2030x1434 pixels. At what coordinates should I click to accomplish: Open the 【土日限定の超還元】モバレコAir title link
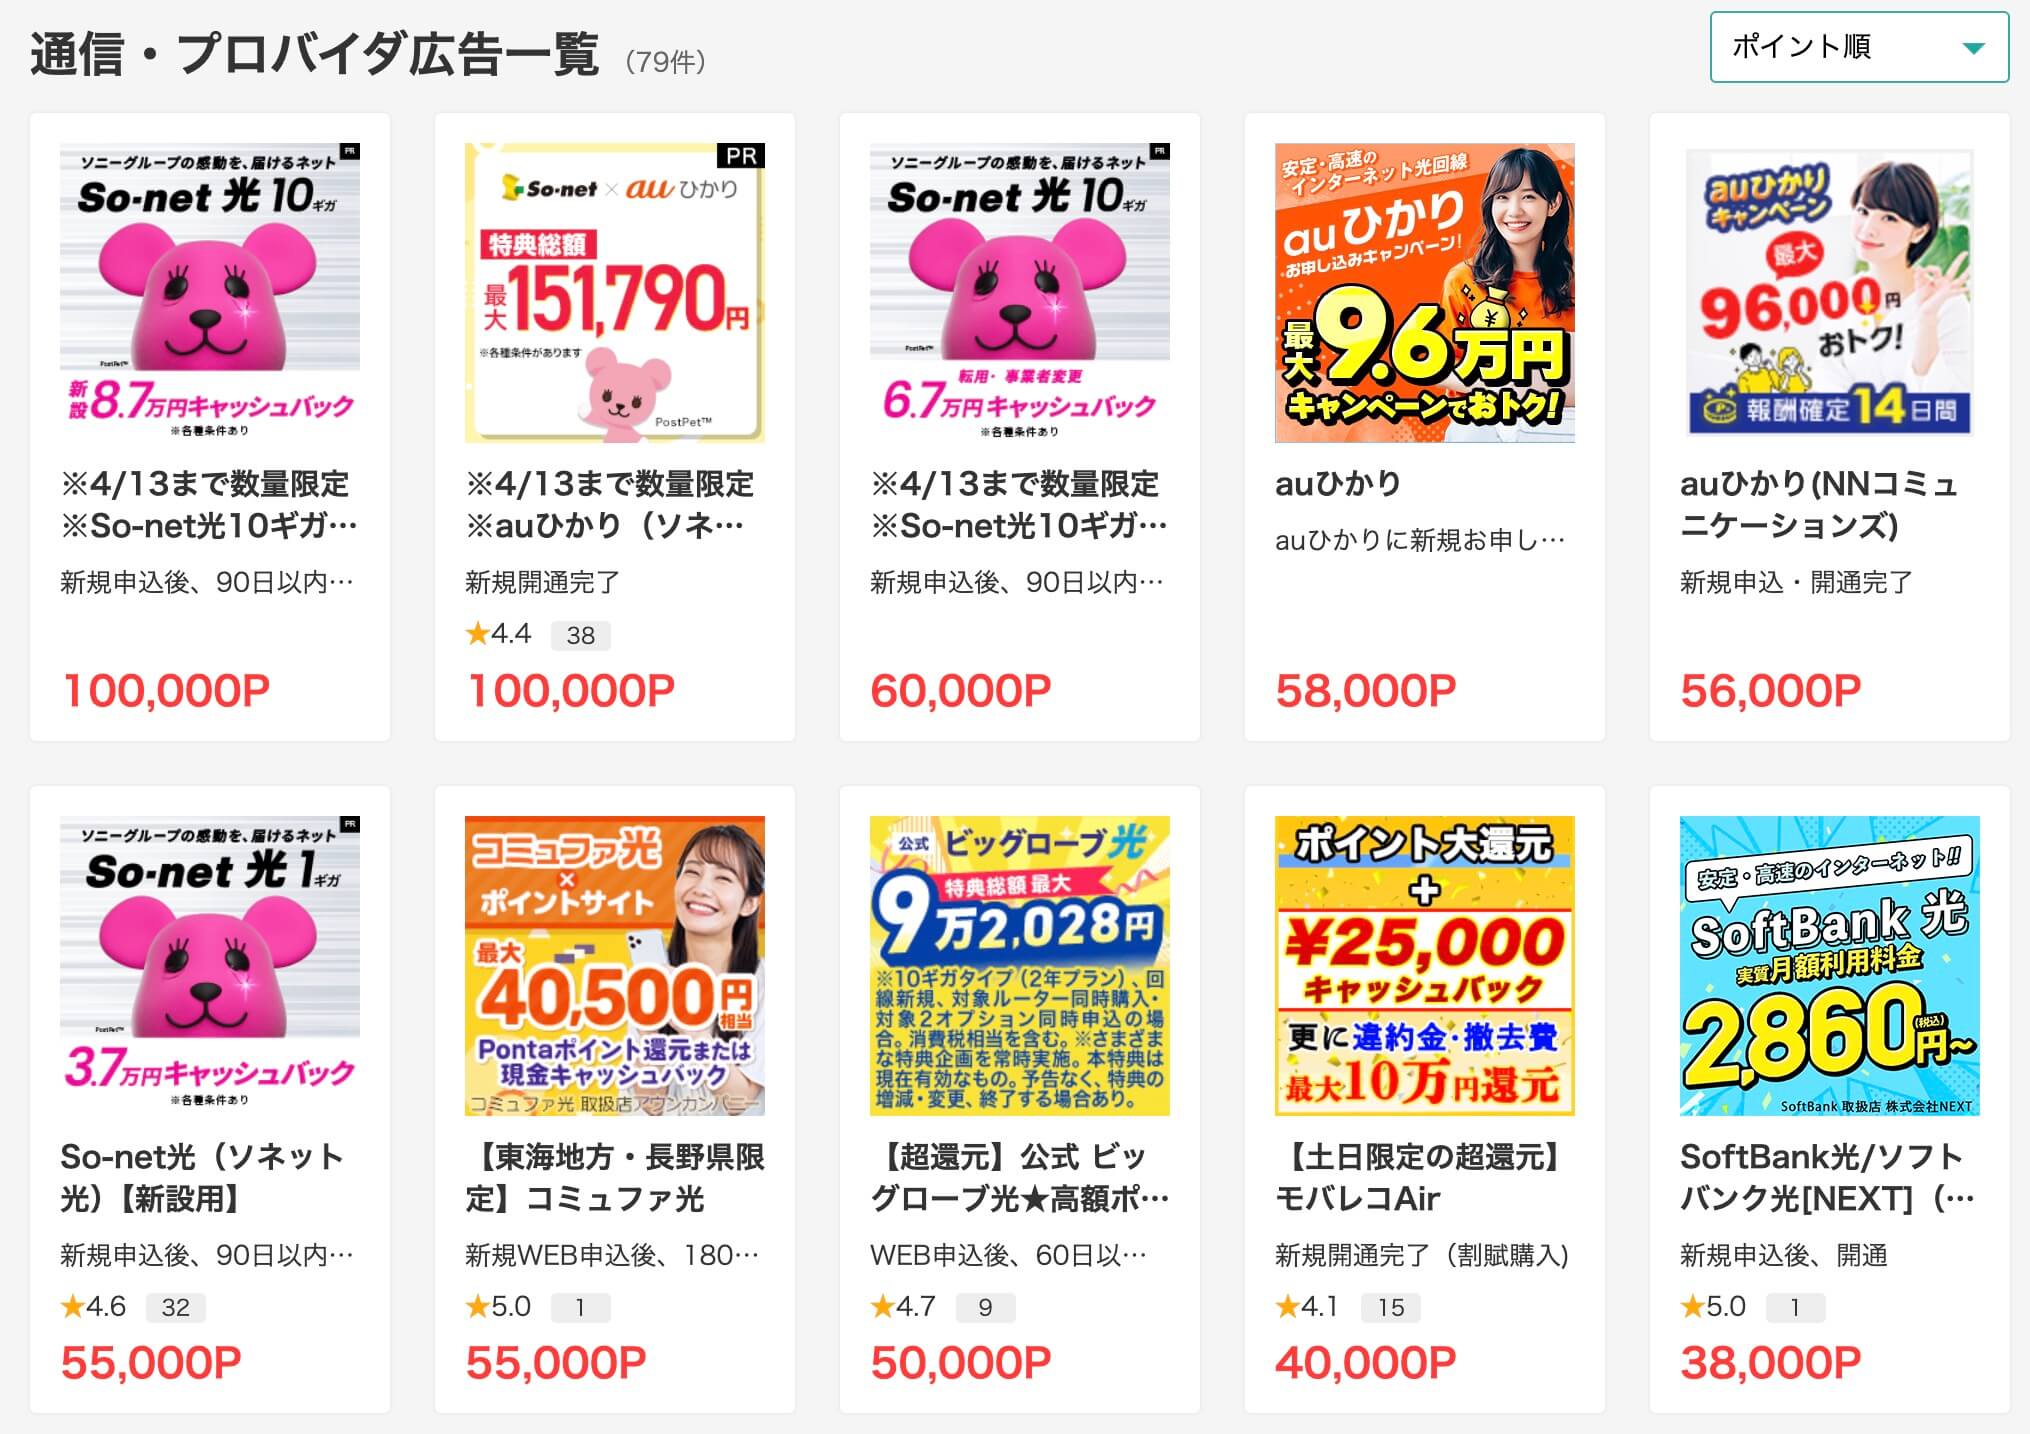pyautogui.click(x=1421, y=1177)
